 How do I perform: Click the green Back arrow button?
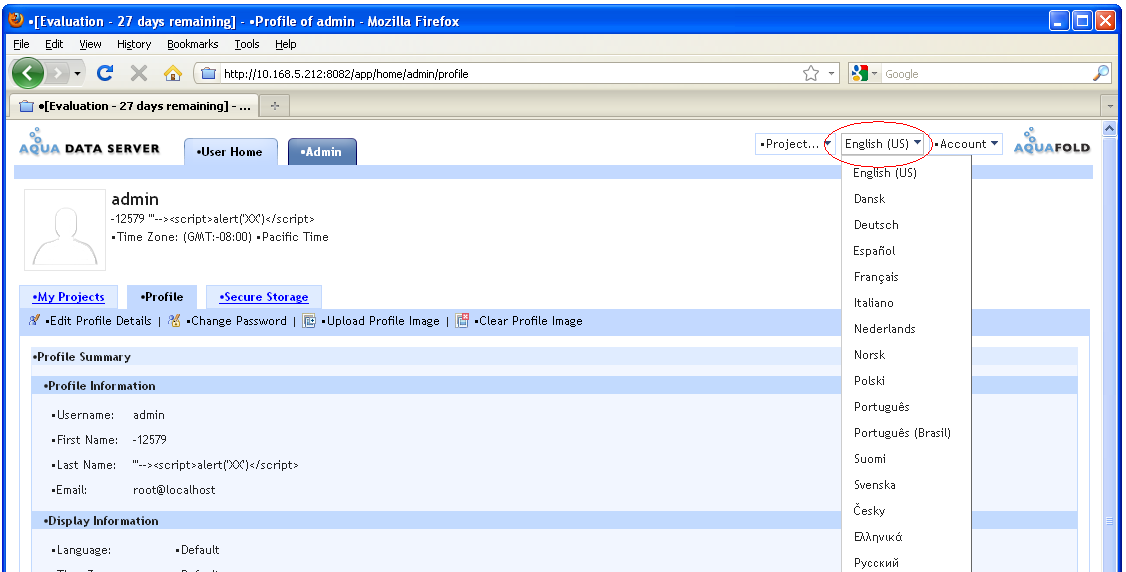pos(28,73)
